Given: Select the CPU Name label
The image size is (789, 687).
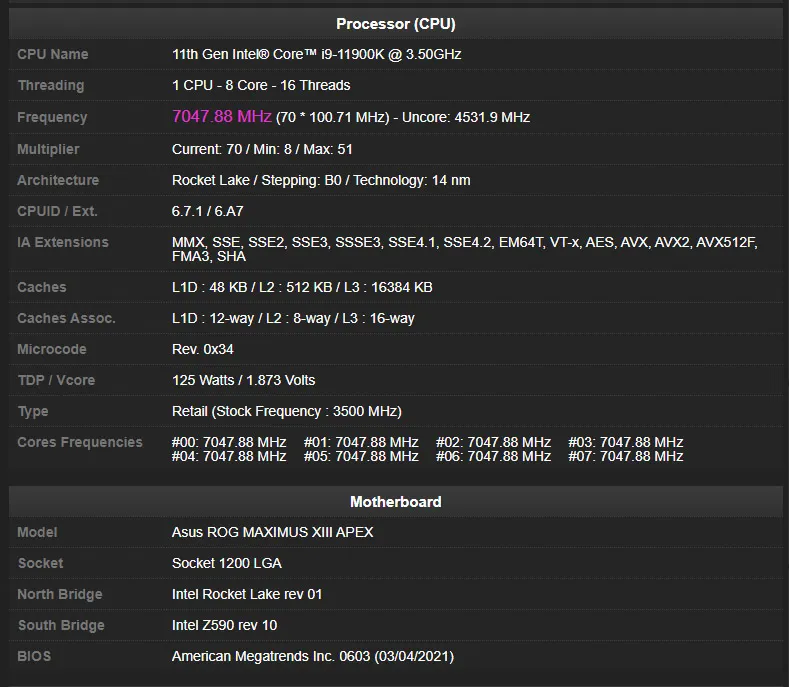Looking at the screenshot, I should click(x=53, y=54).
